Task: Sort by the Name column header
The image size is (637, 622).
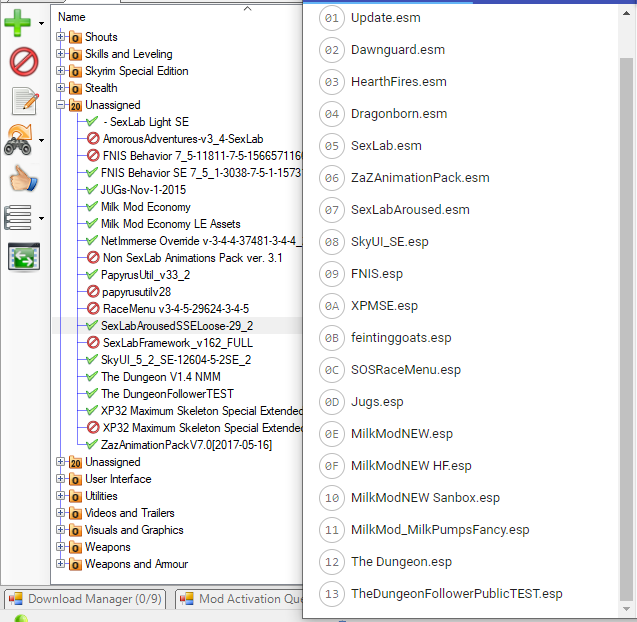Action: (72, 17)
